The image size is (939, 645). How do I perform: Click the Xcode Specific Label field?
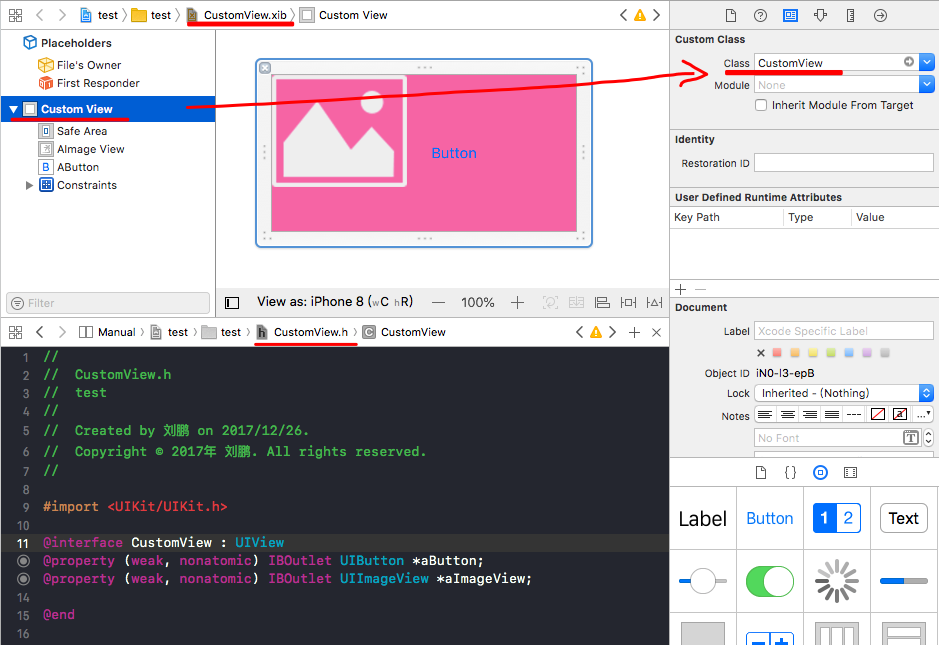(x=843, y=331)
